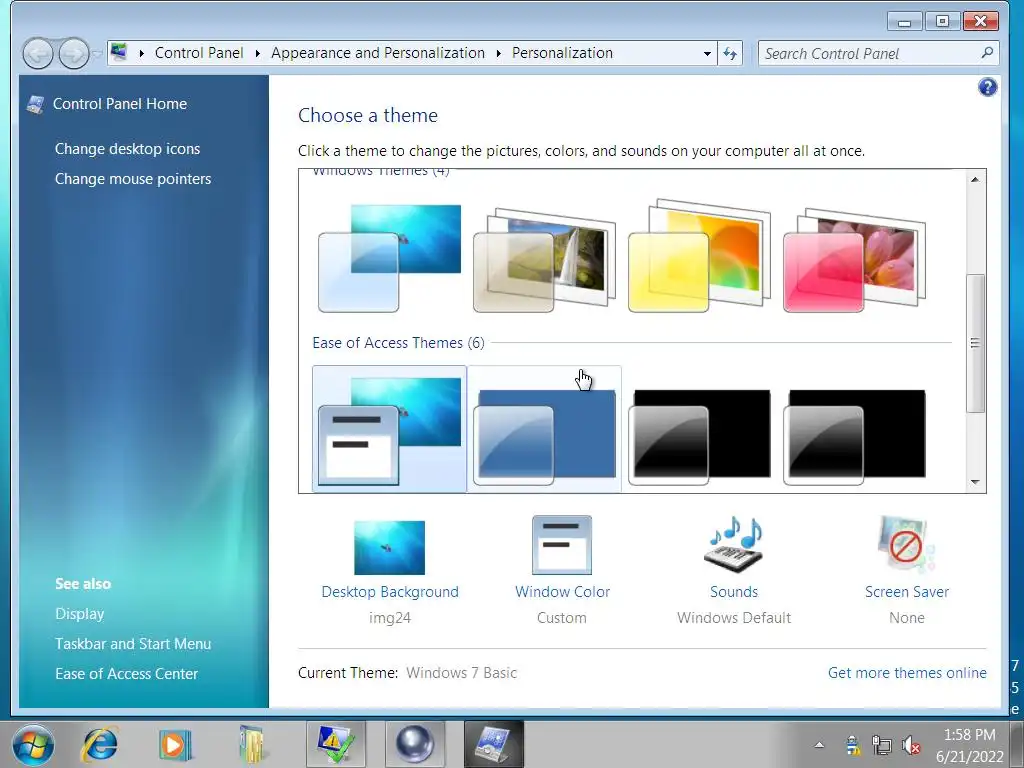
Task: Expand the arrow before Control Panel breadcrumb
Action: pos(141,54)
